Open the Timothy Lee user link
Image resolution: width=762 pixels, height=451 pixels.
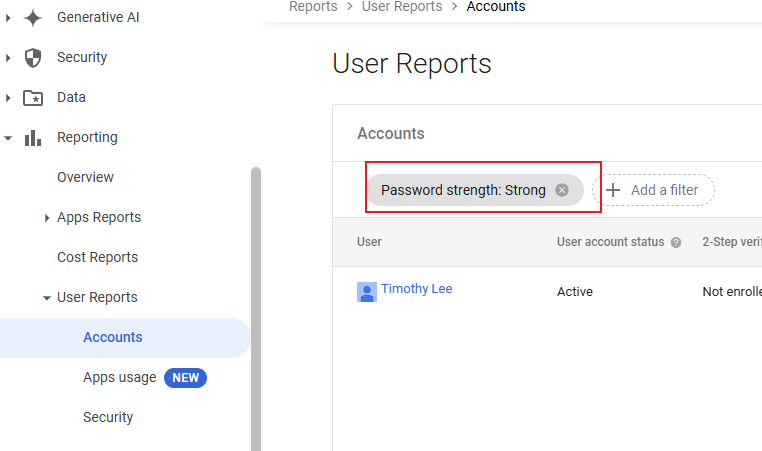(416, 289)
